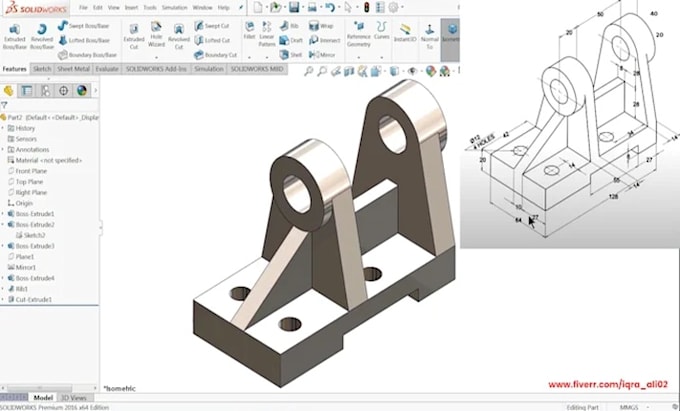Open the Tools menu
This screenshot has height=411, width=680.
pos(150,7)
